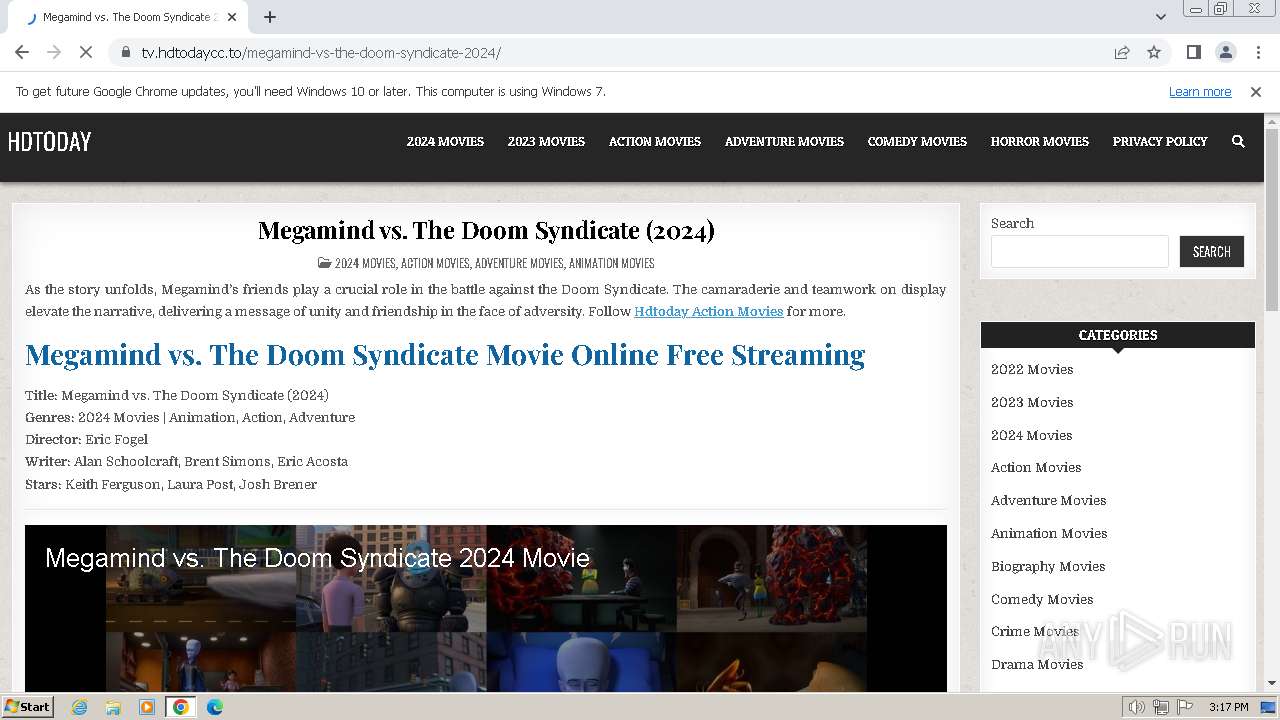
Task: Open the new tab plus button
Action: (x=270, y=17)
